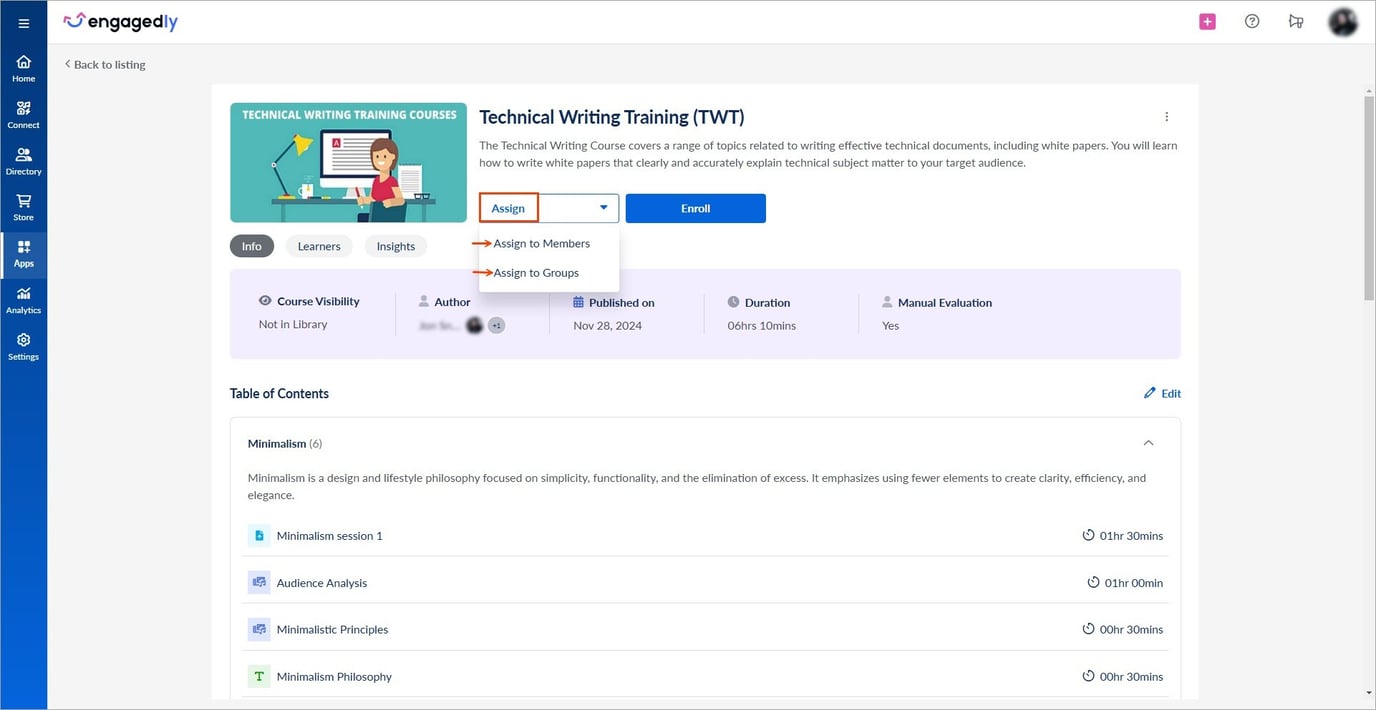Open Analytics from the sidebar
This screenshot has height=710, width=1376.
coord(24,300)
